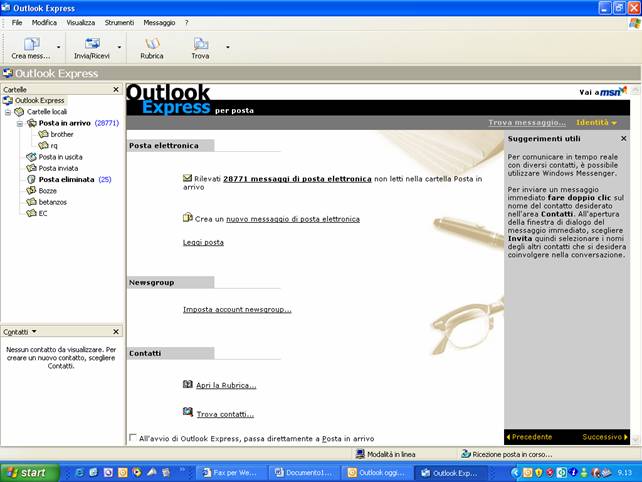Open the Trova dropdown arrow
This screenshot has width=642, height=482.
pos(228,48)
